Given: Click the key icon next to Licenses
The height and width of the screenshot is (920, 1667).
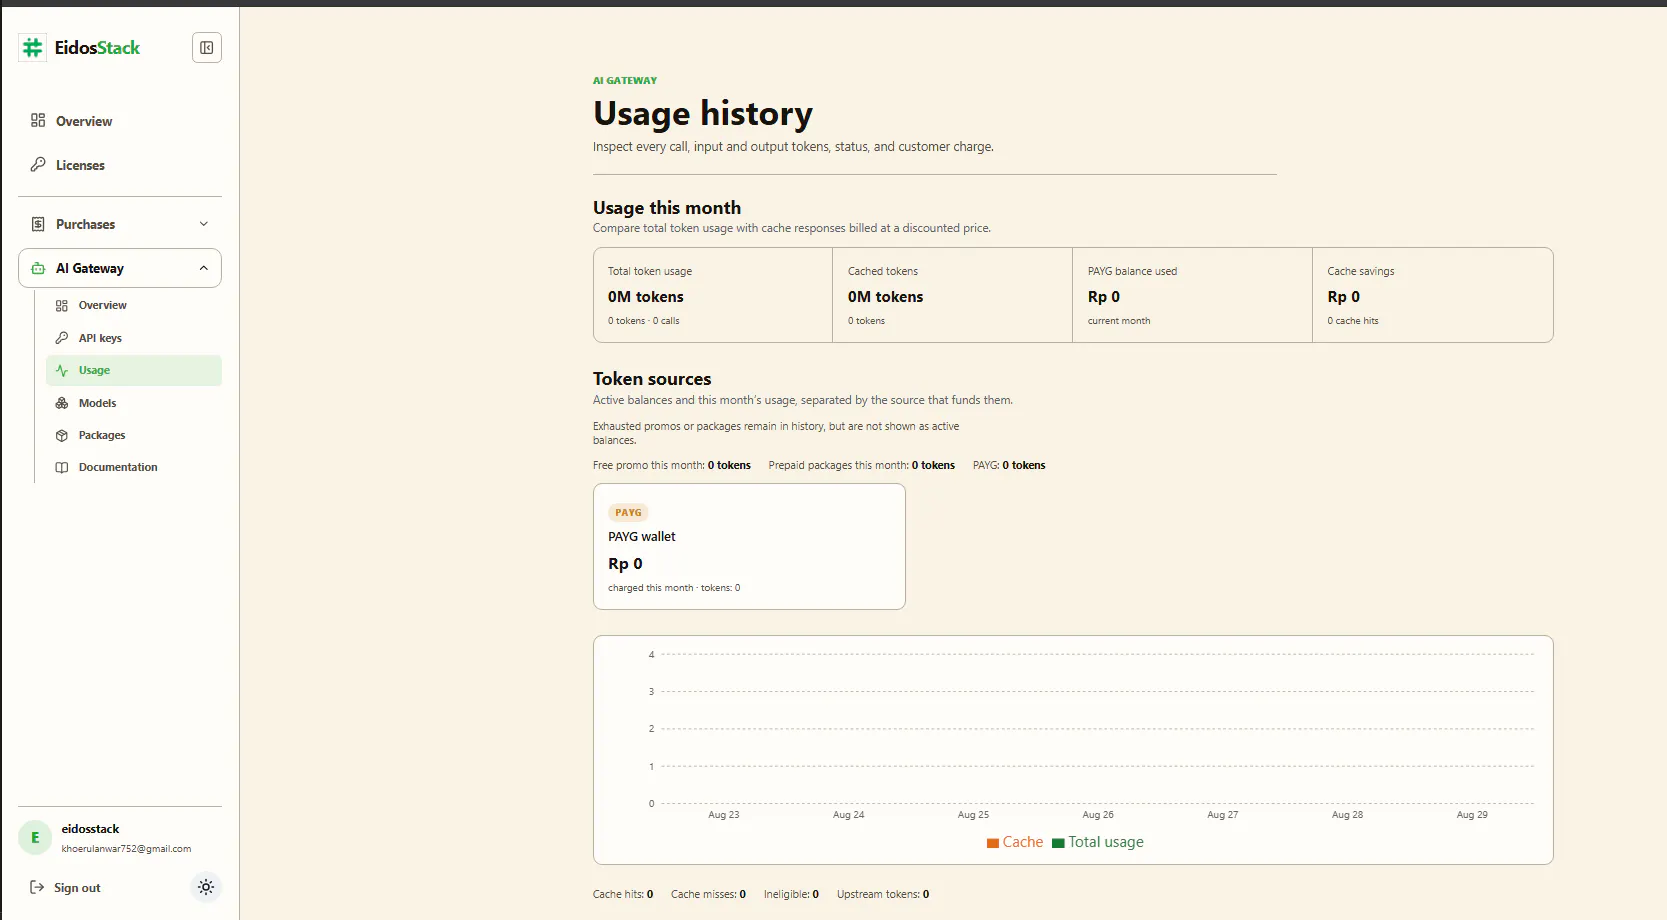Looking at the screenshot, I should click(x=38, y=165).
